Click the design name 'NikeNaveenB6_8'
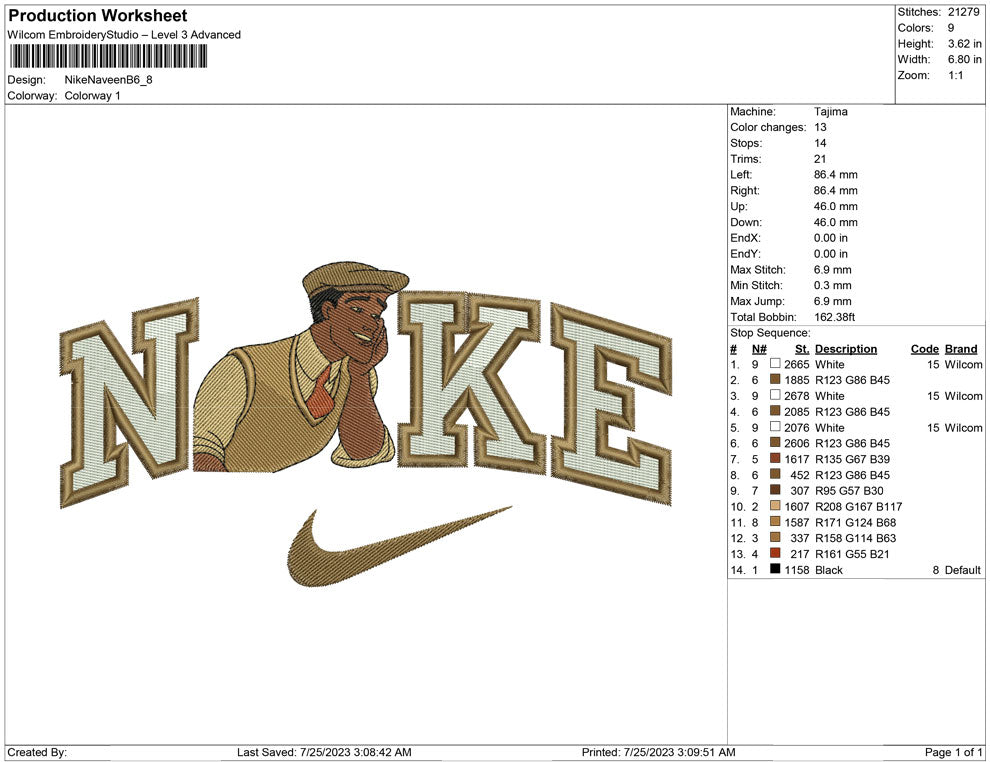 109,80
